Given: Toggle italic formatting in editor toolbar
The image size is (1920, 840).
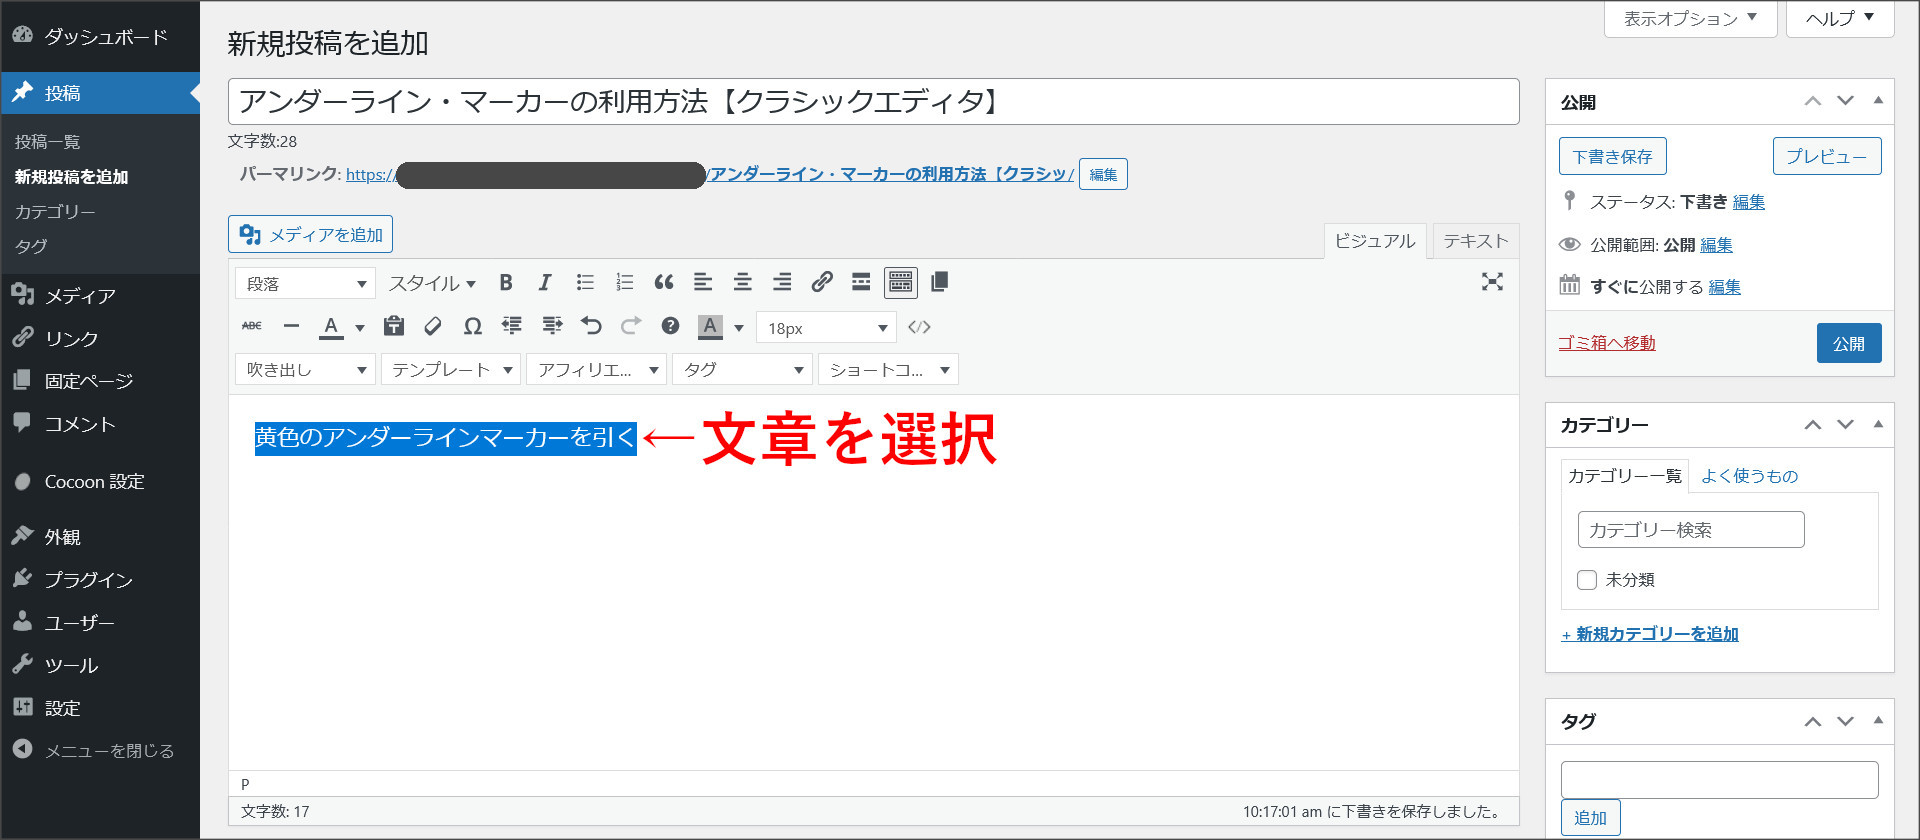Looking at the screenshot, I should coord(545,283).
